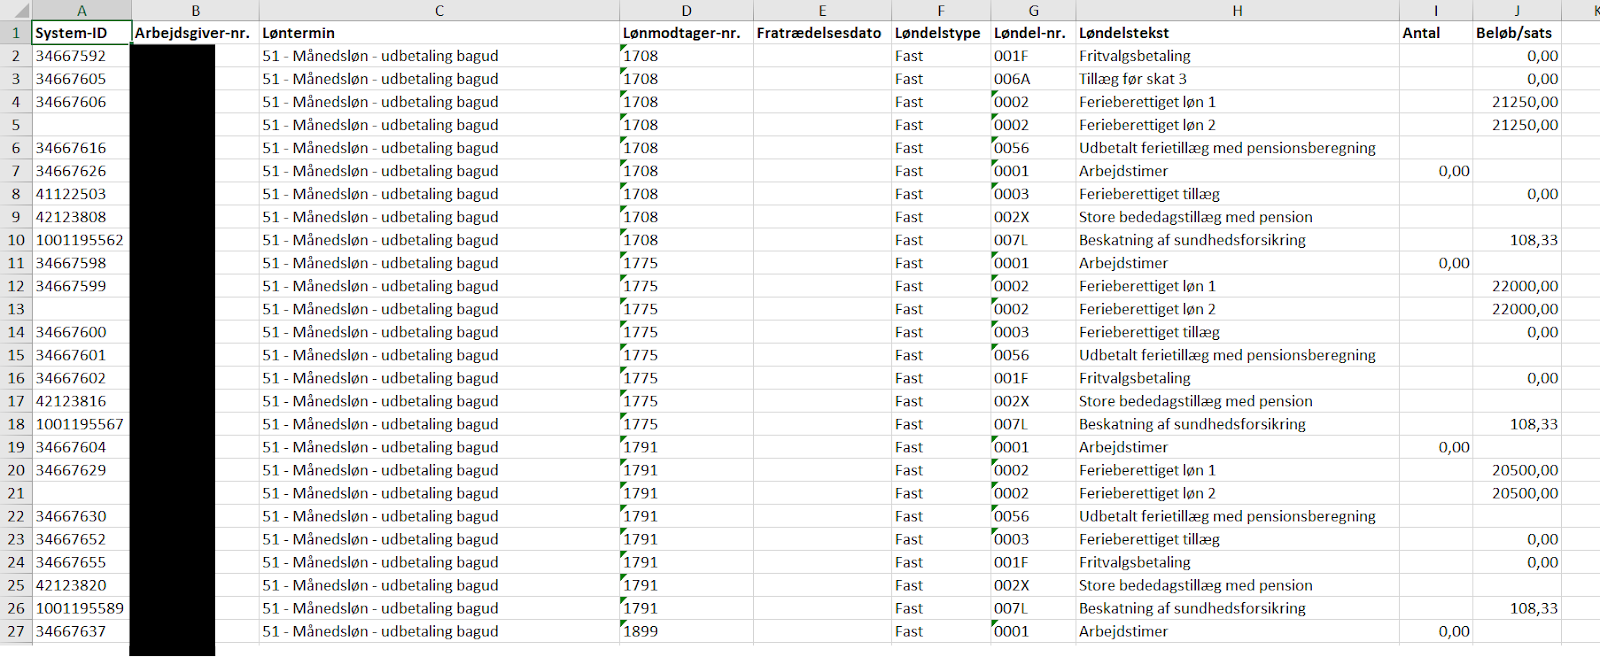Viewport: 1600px width, 657px height.
Task: Select column D header
Action: (686, 10)
